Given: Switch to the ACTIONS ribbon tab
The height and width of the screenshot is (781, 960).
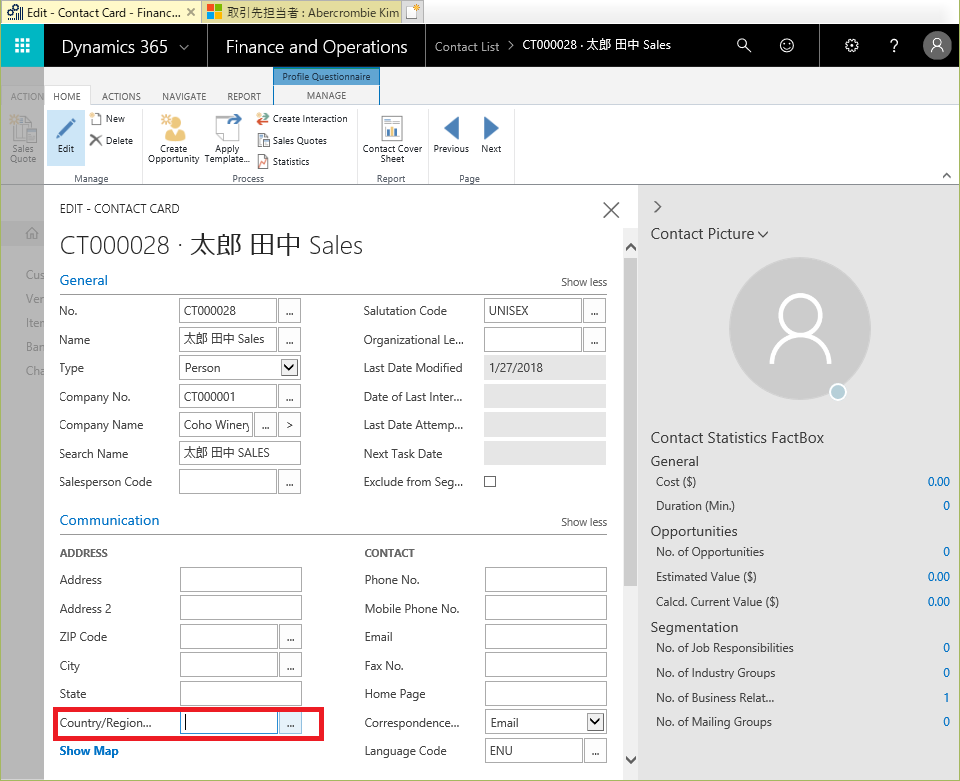Looking at the screenshot, I should [x=121, y=96].
